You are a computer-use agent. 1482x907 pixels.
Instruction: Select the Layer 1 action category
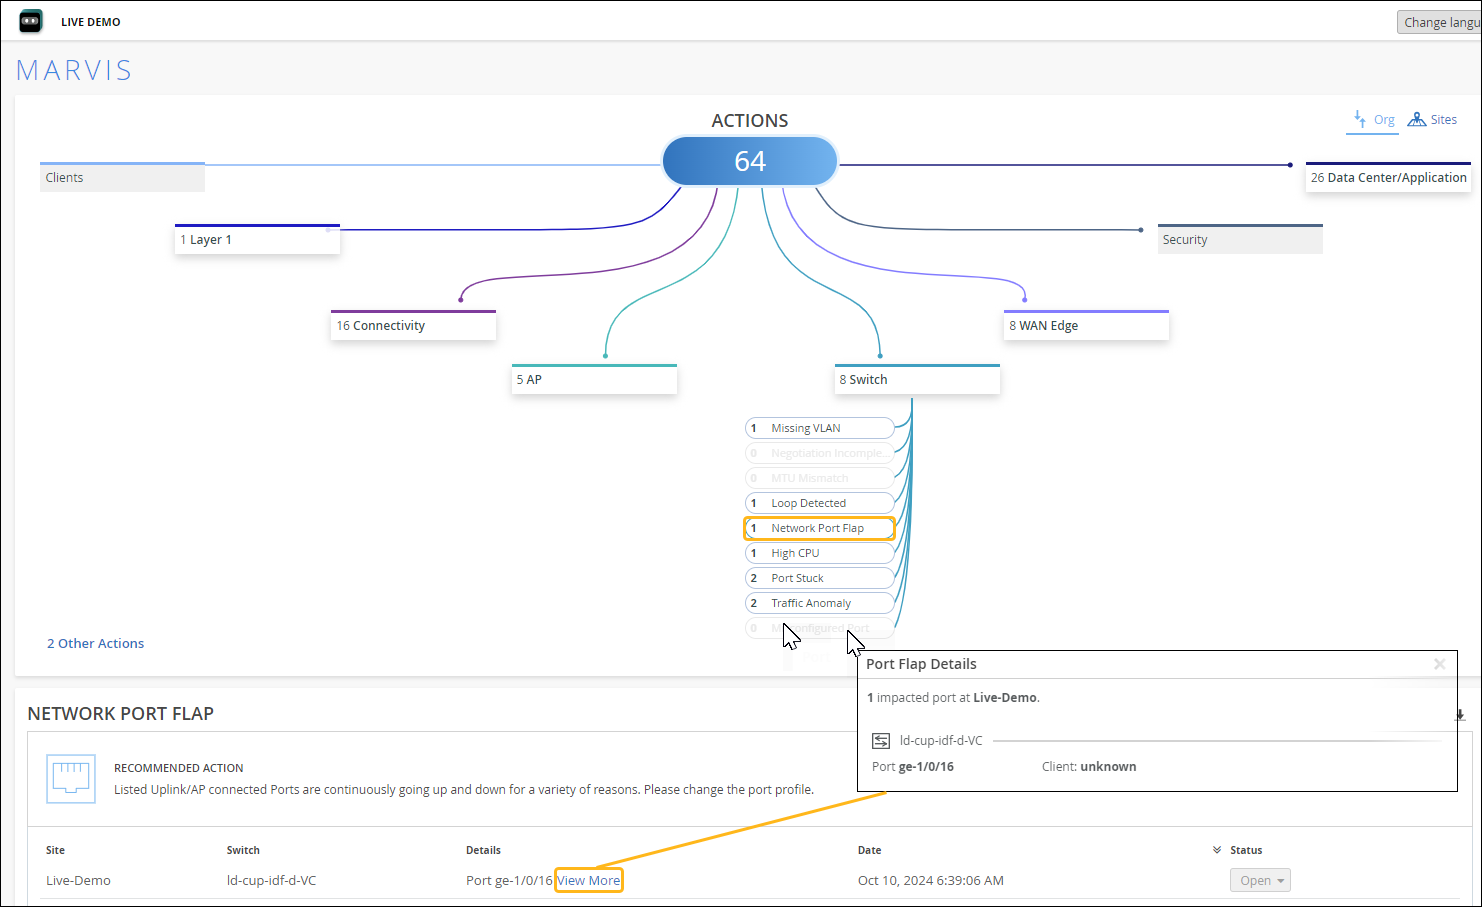257,239
